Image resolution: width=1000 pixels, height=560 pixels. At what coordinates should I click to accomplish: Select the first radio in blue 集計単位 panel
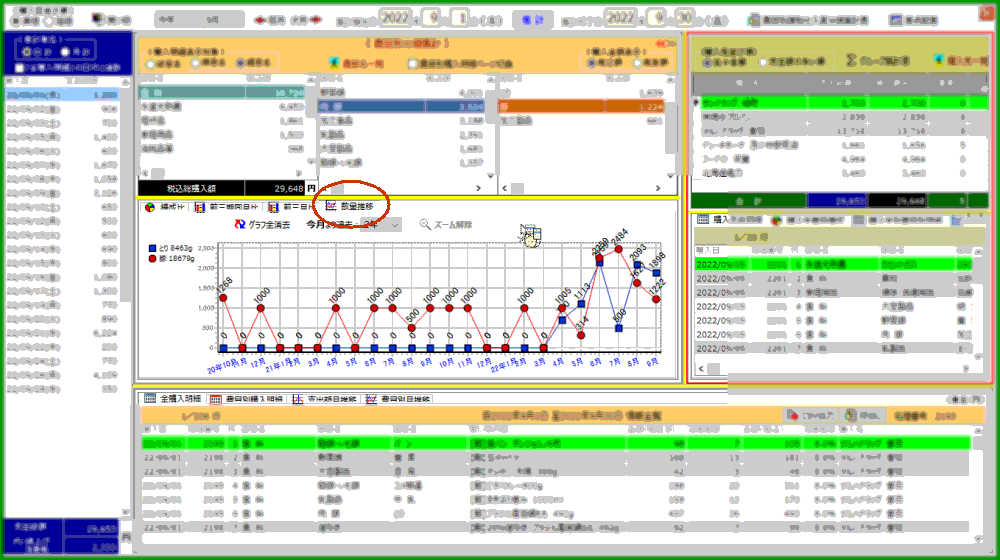27,52
